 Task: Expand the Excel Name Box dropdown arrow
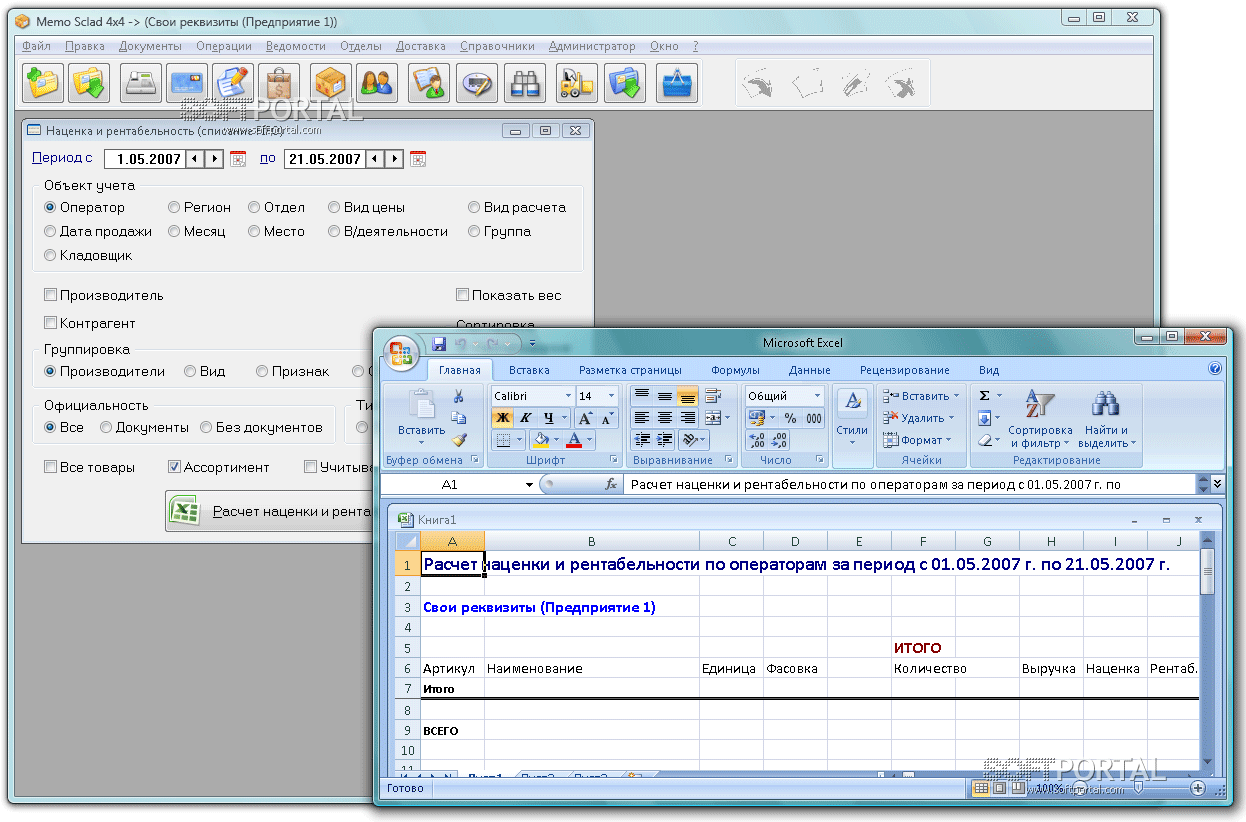[x=530, y=484]
